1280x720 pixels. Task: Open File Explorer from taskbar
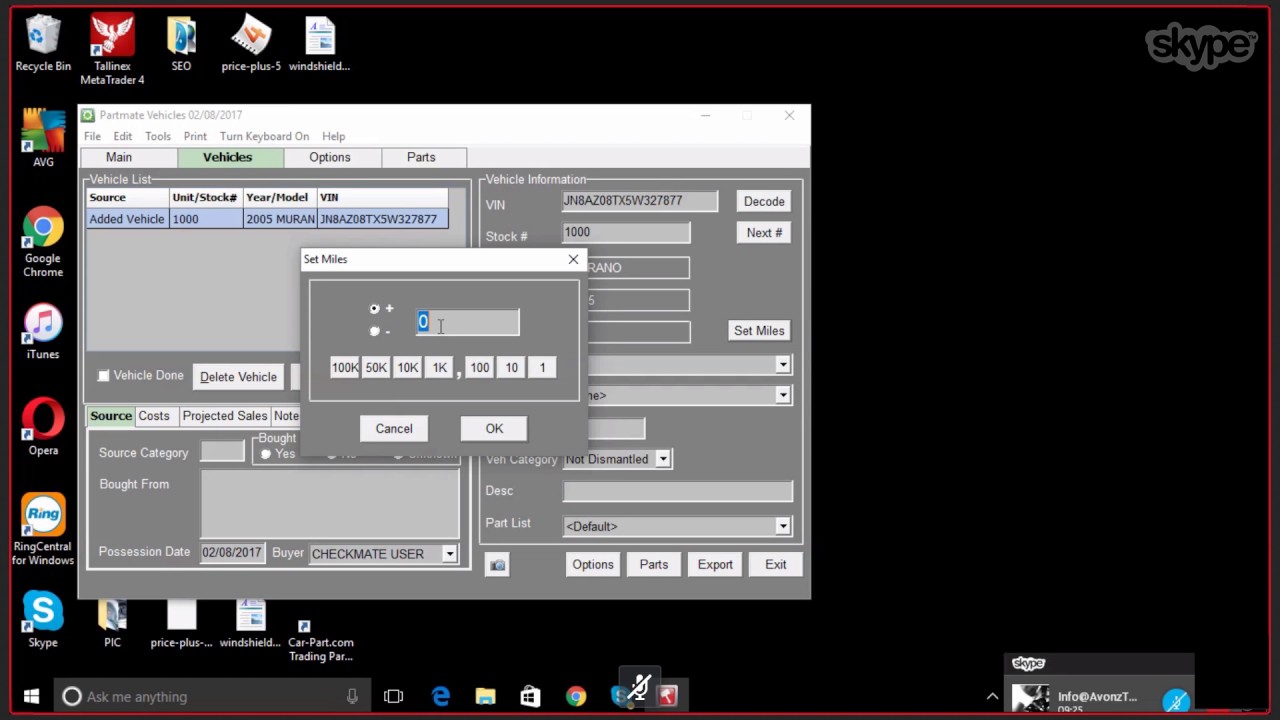[485, 696]
